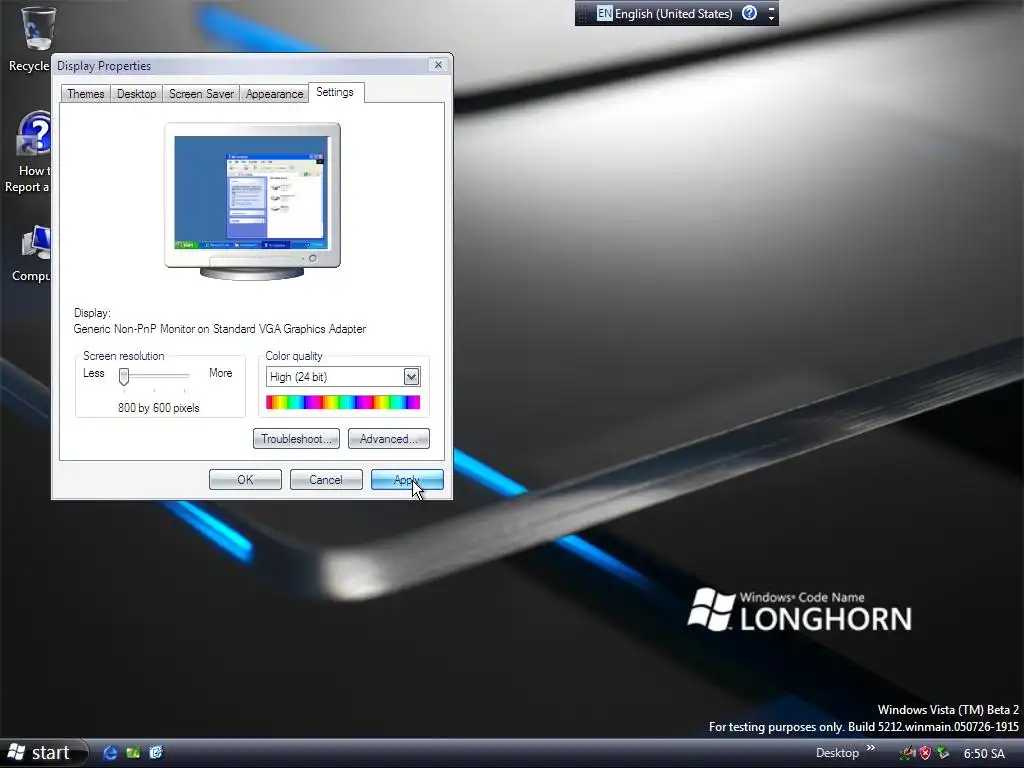Click the Troubleshoot... button
Viewport: 1024px width, 768px height.
point(296,439)
